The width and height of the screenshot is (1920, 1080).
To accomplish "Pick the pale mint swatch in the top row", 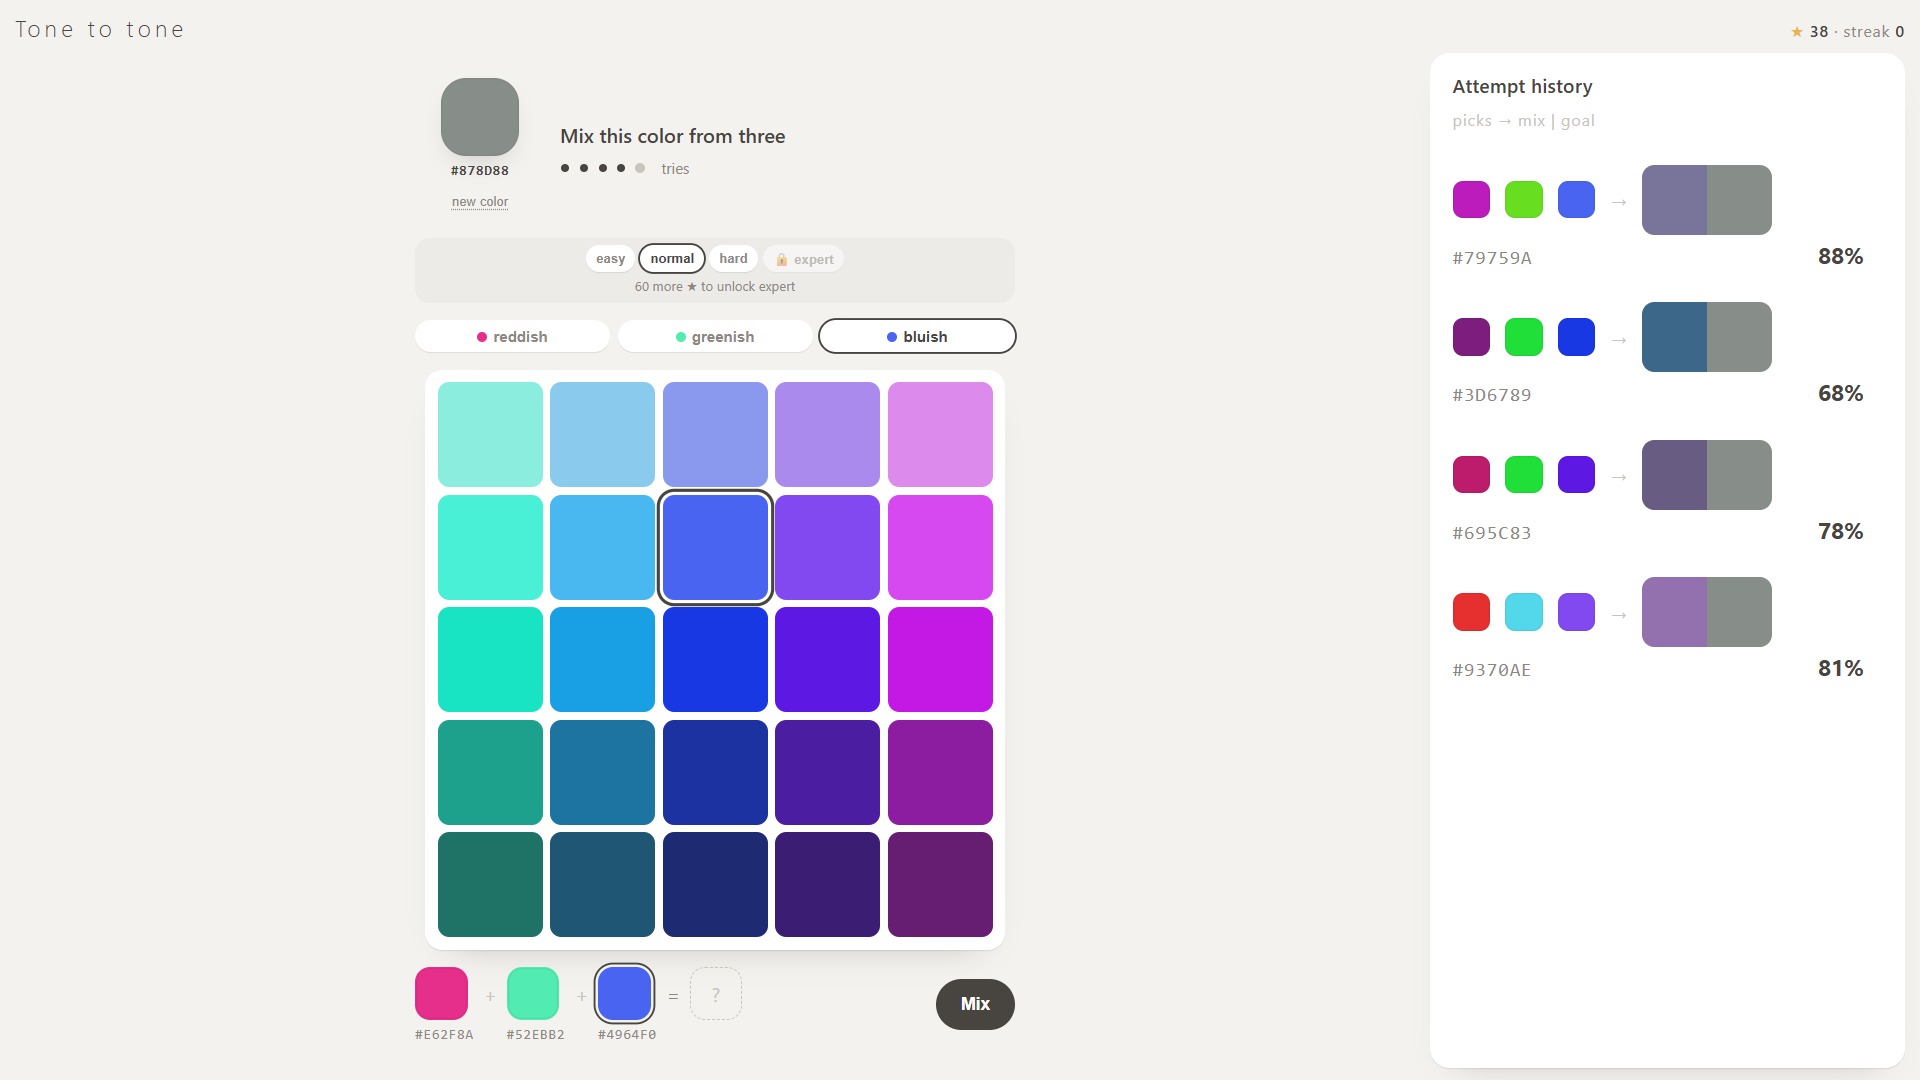I will click(x=490, y=434).
